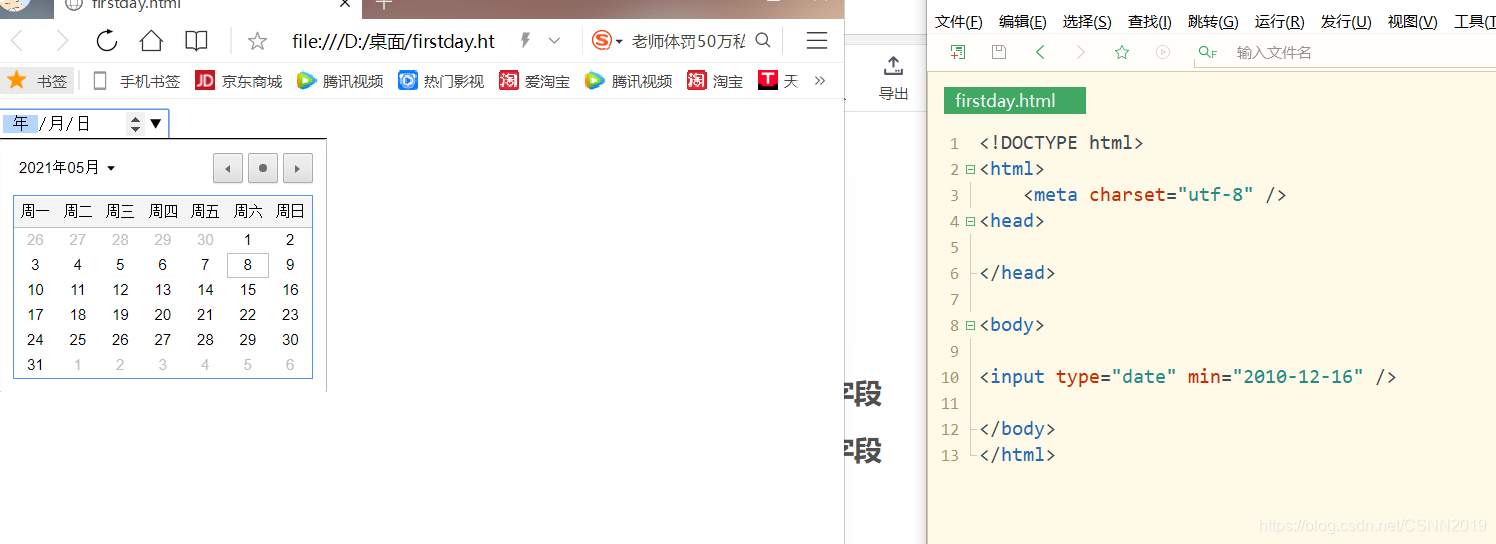The width and height of the screenshot is (1496, 544).
Task: Go to previous month in calendar
Action: coord(228,168)
